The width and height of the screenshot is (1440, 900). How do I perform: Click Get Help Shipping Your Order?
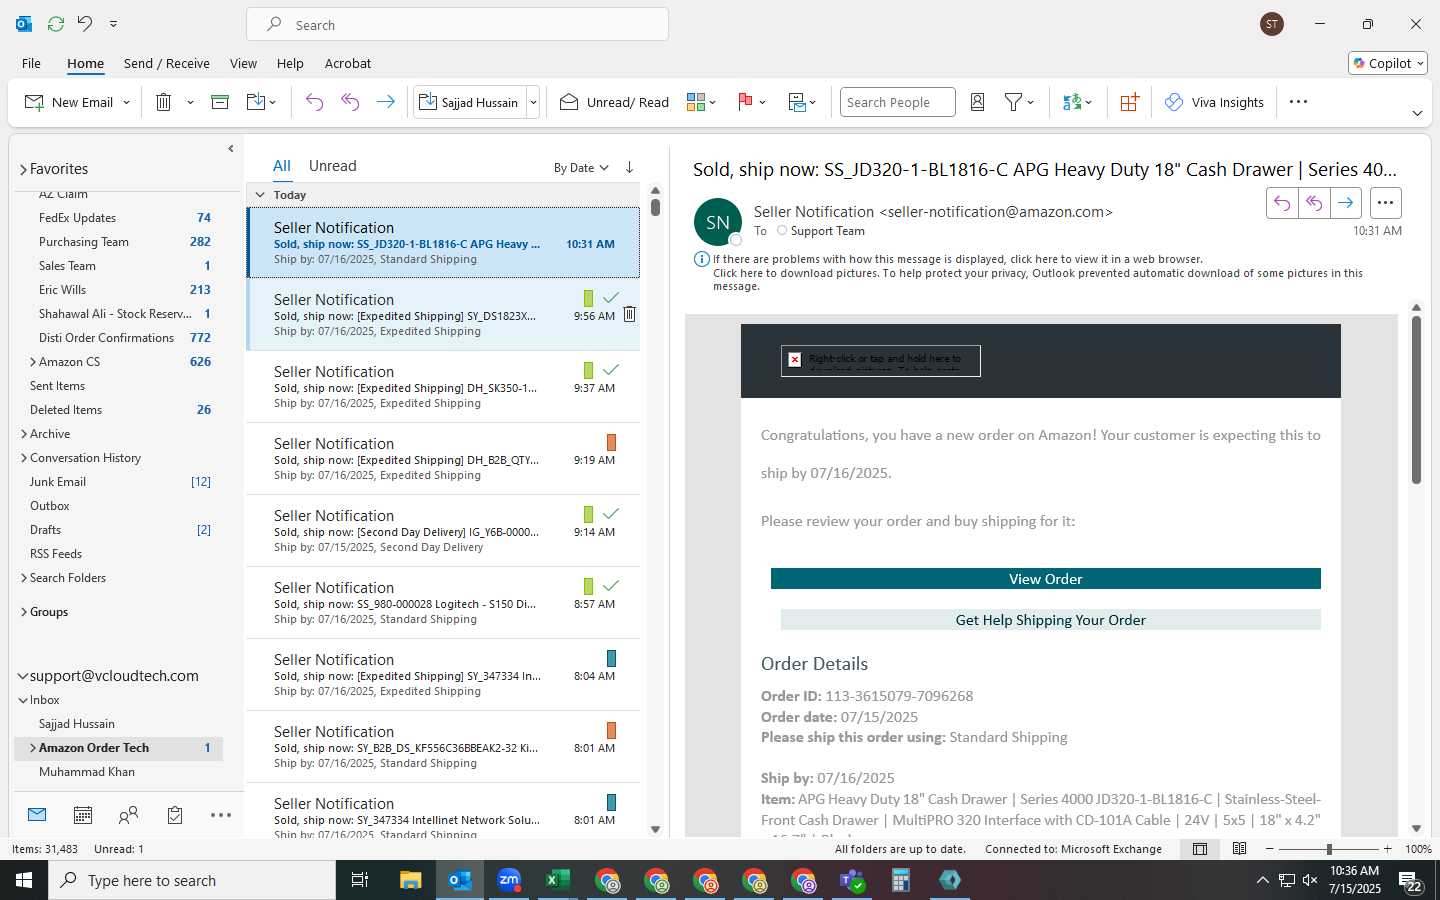[x=1051, y=620]
